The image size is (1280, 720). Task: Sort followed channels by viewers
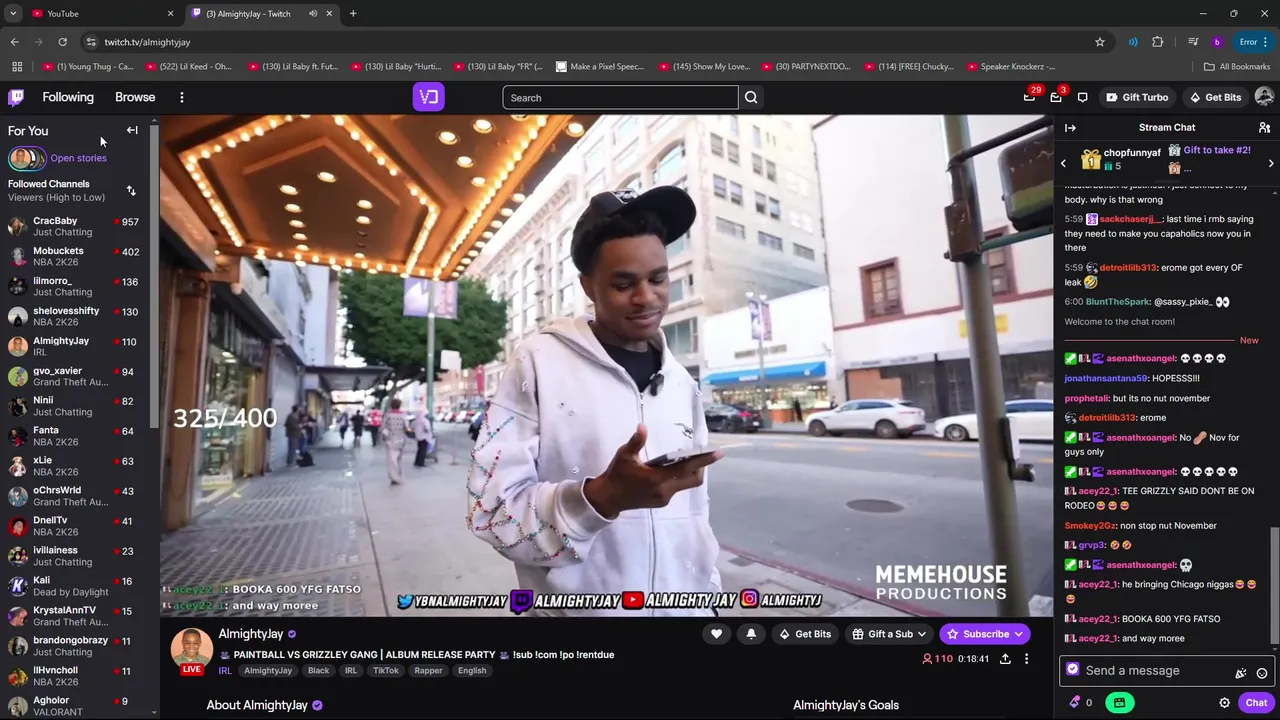point(130,190)
